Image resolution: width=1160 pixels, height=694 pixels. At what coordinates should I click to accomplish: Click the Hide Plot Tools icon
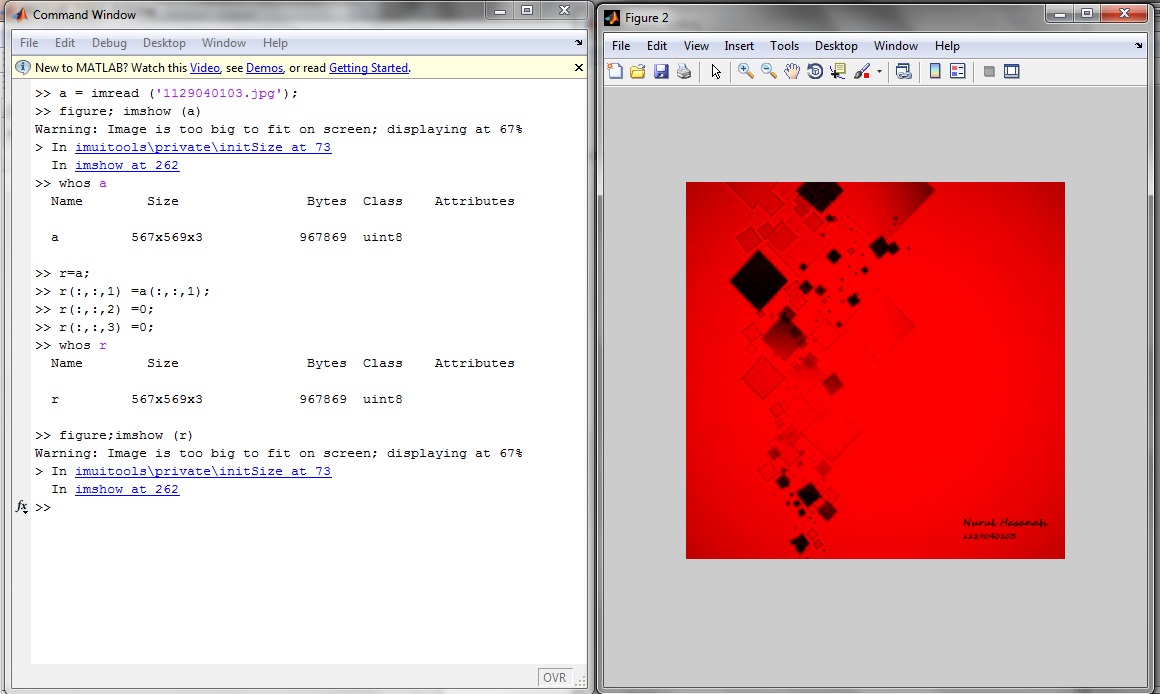989,71
